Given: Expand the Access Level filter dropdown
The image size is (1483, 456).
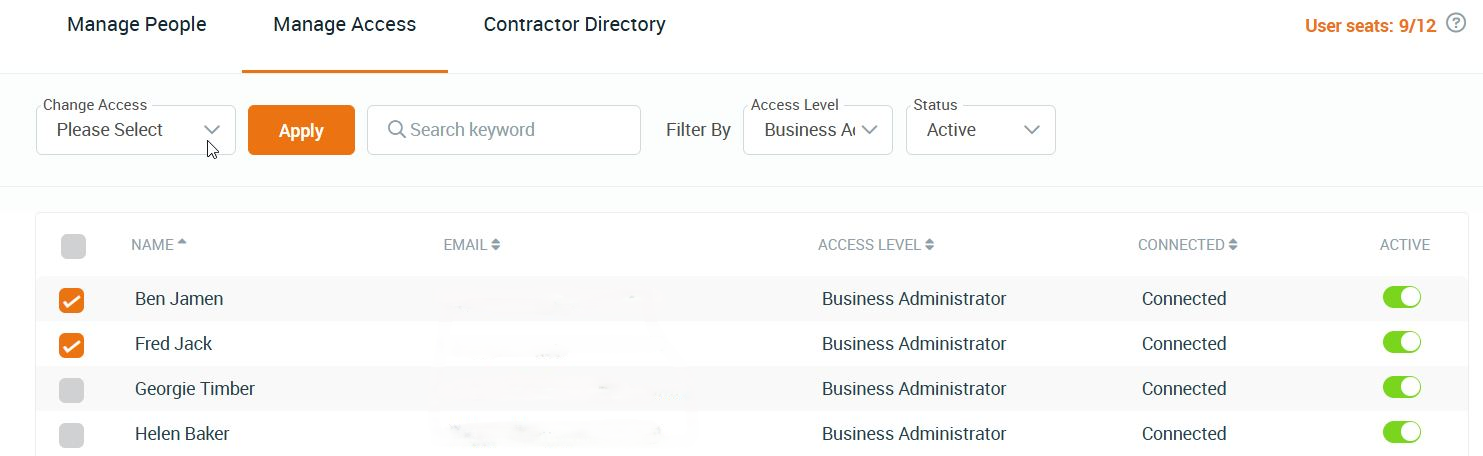Looking at the screenshot, I should [818, 130].
